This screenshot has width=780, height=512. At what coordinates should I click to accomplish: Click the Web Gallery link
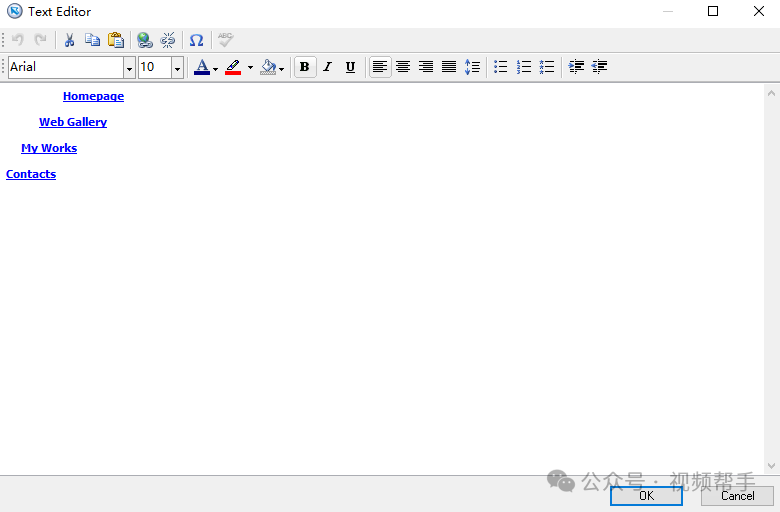[73, 122]
